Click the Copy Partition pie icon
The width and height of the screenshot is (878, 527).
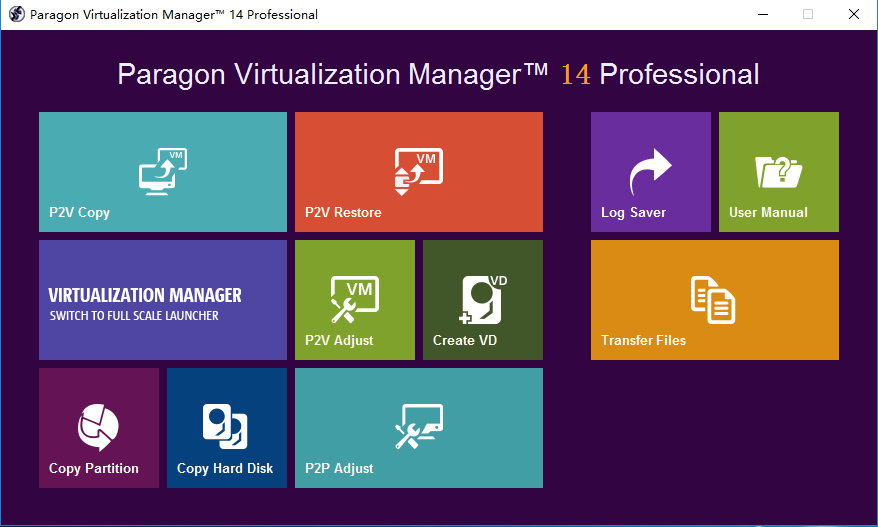[x=98, y=427]
